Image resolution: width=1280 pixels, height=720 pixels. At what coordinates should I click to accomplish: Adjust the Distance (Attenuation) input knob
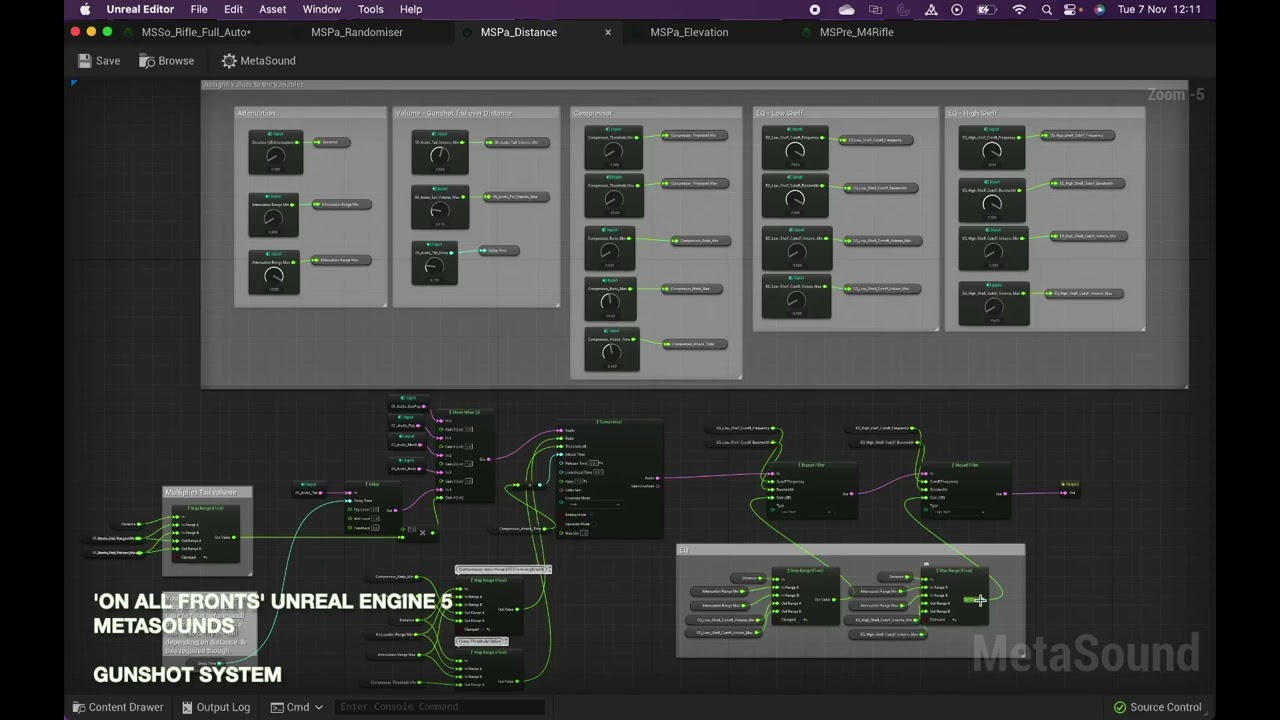tap(275, 155)
